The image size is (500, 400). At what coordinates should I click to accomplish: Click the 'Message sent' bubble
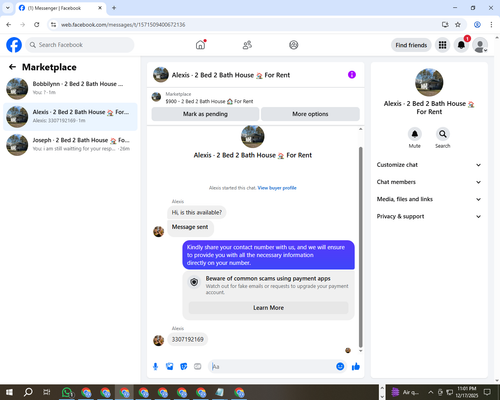[x=190, y=227]
